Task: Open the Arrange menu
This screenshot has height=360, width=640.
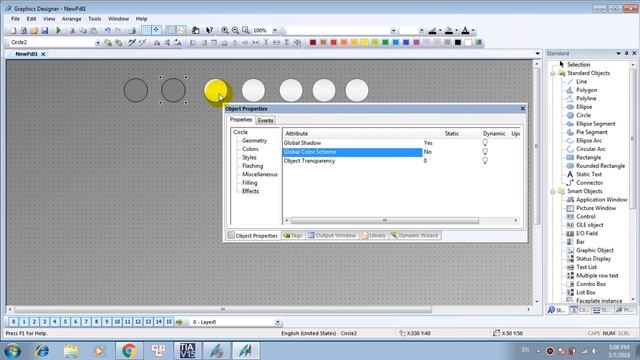Action: click(x=71, y=19)
